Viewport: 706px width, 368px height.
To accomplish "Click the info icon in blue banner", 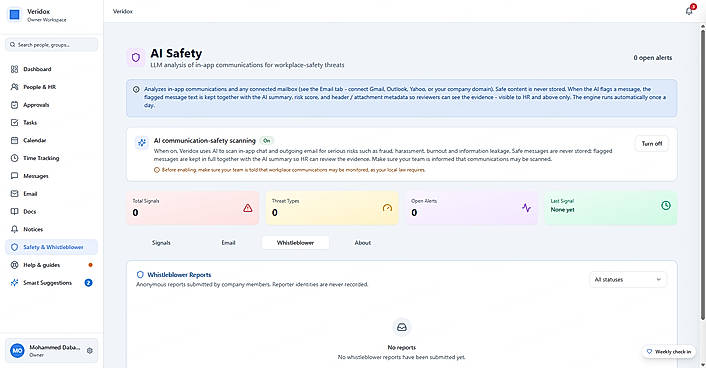I will 136,89.
